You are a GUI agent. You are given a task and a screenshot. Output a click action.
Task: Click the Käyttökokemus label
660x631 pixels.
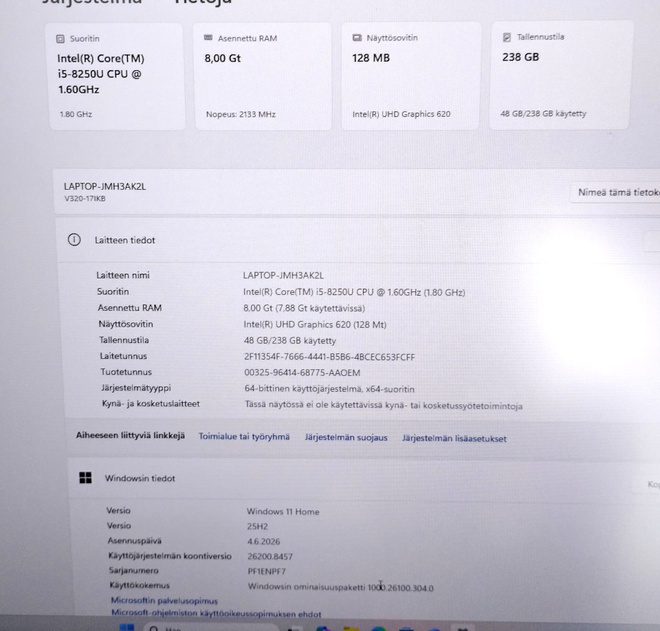tap(140, 585)
